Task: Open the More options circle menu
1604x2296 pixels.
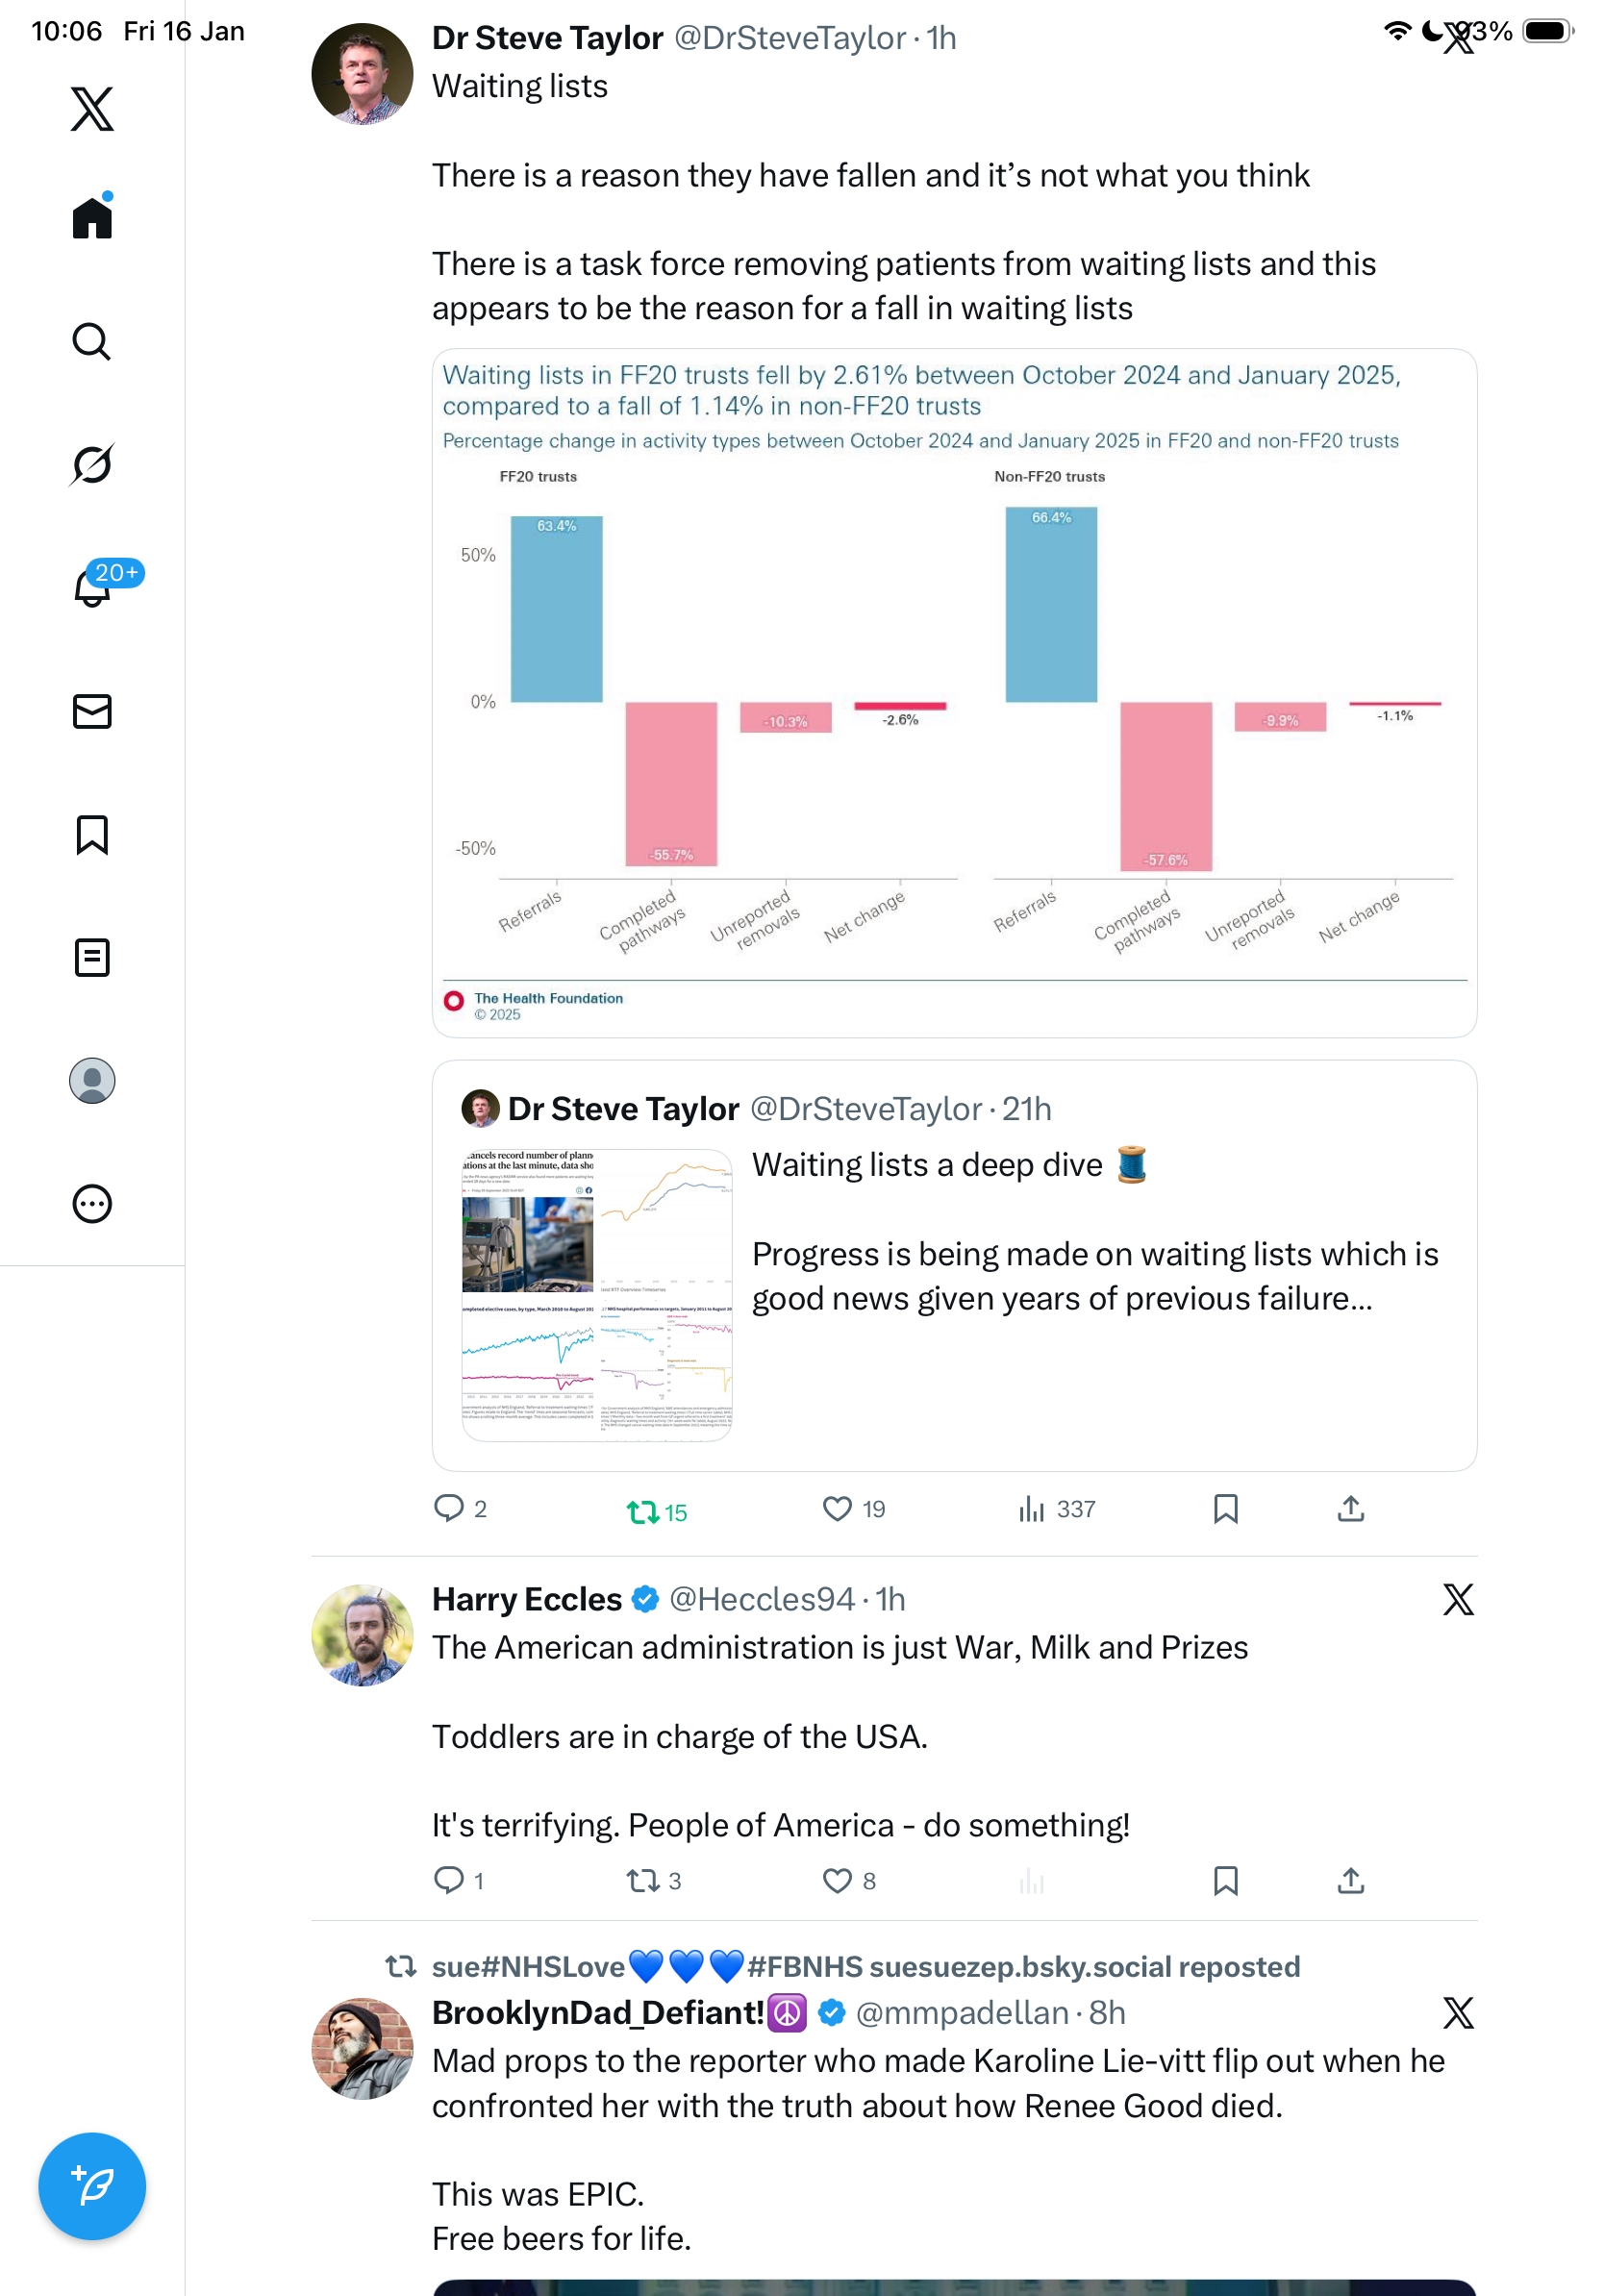Action: [92, 1204]
